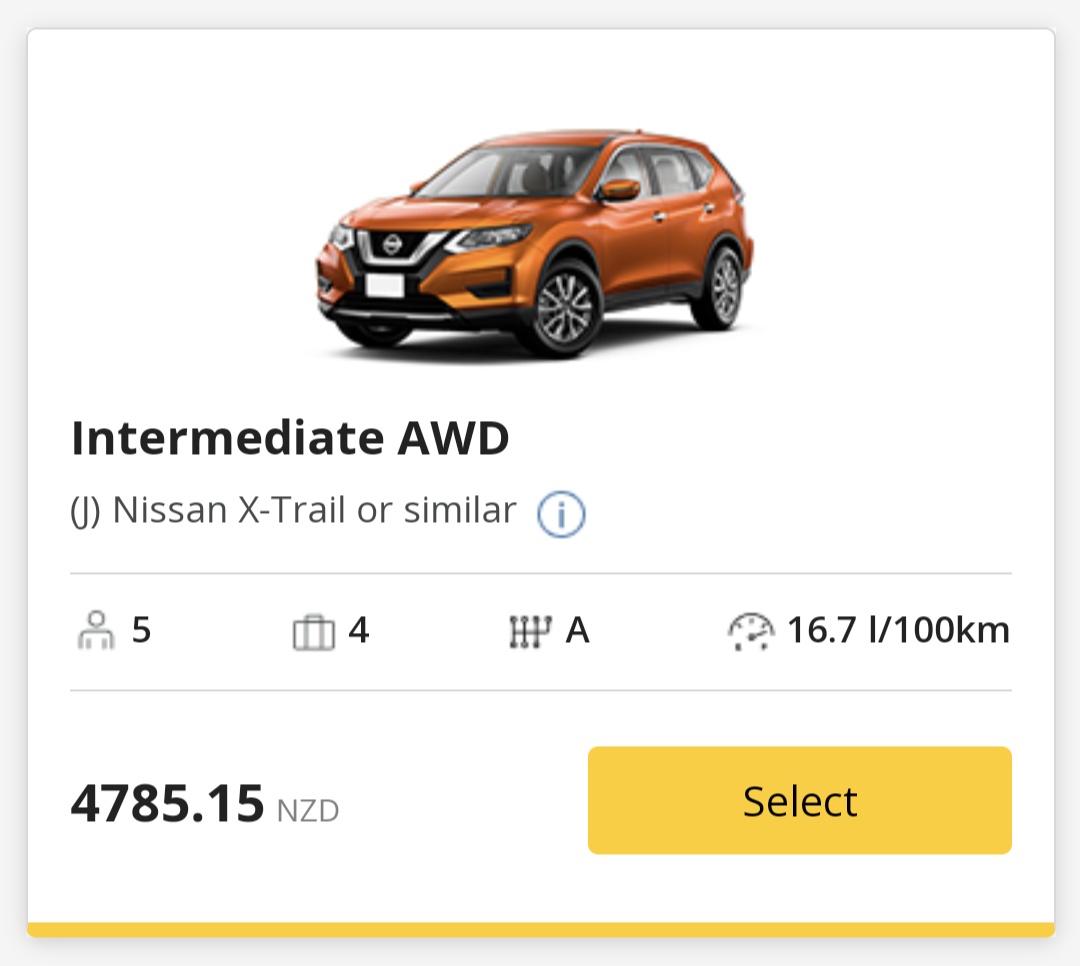The width and height of the screenshot is (1080, 966).
Task: Click the car's windshield in the photo
Action: point(510,170)
